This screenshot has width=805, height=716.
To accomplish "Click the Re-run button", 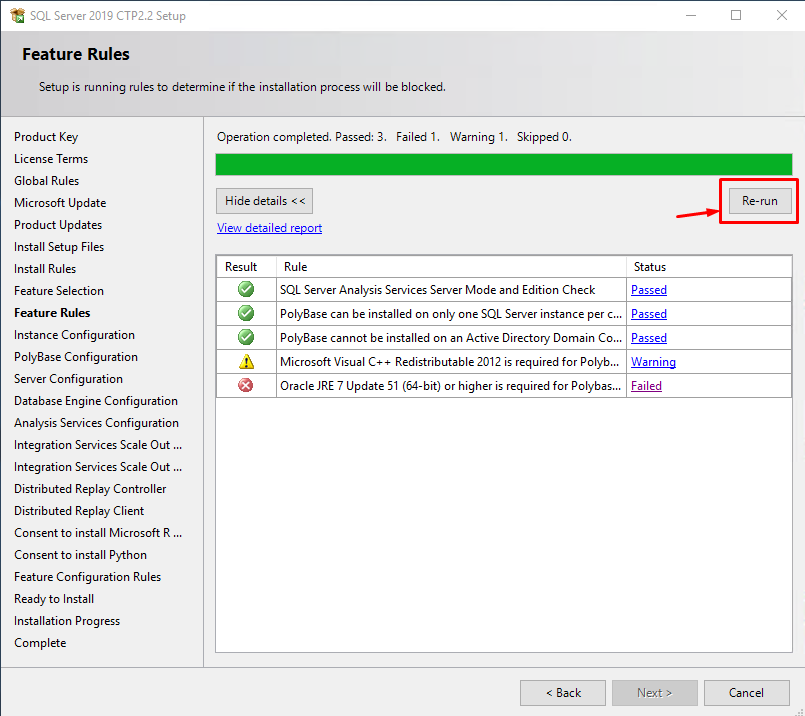I will click(x=760, y=201).
